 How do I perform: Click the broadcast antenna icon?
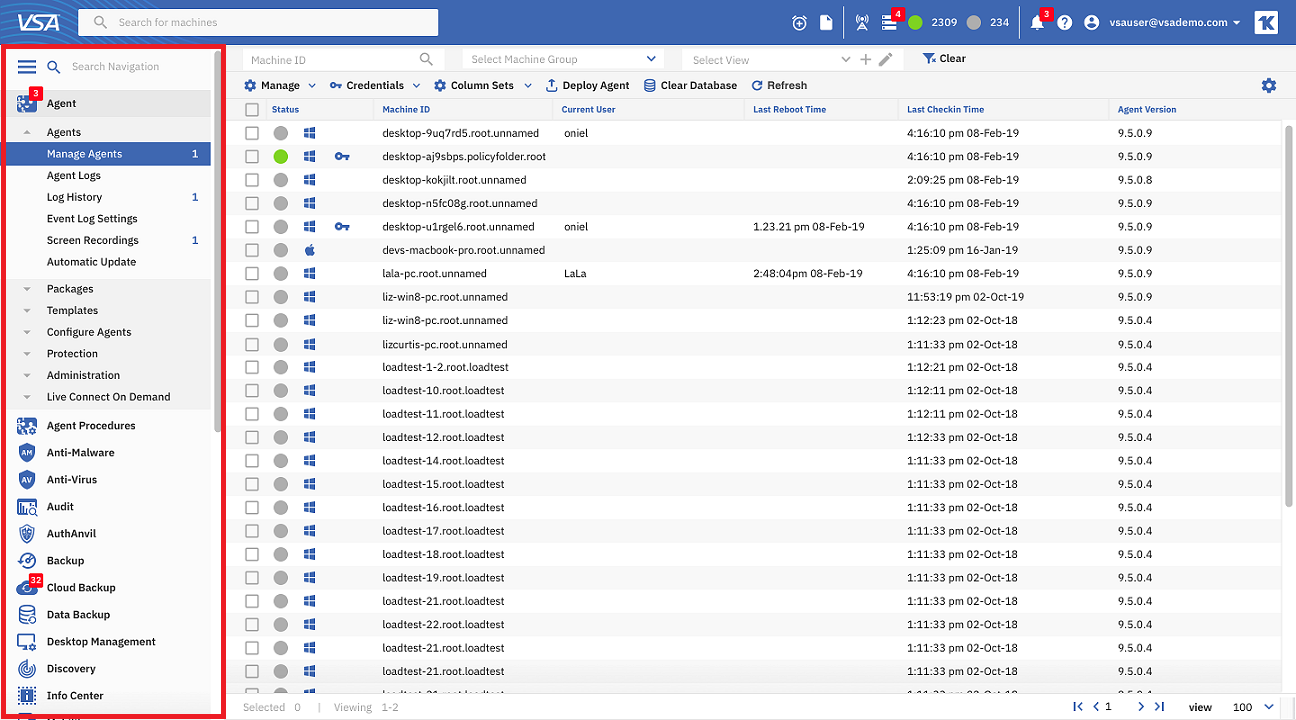tap(862, 23)
